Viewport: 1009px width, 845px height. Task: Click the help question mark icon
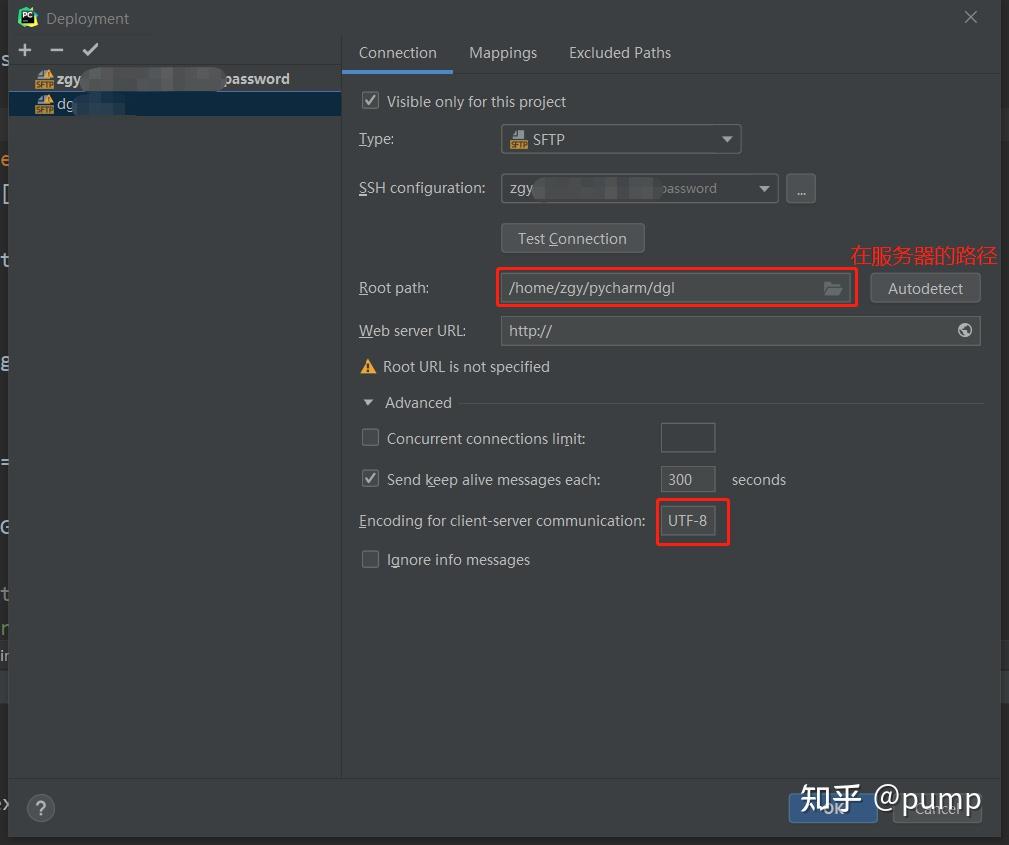pyautogui.click(x=40, y=808)
